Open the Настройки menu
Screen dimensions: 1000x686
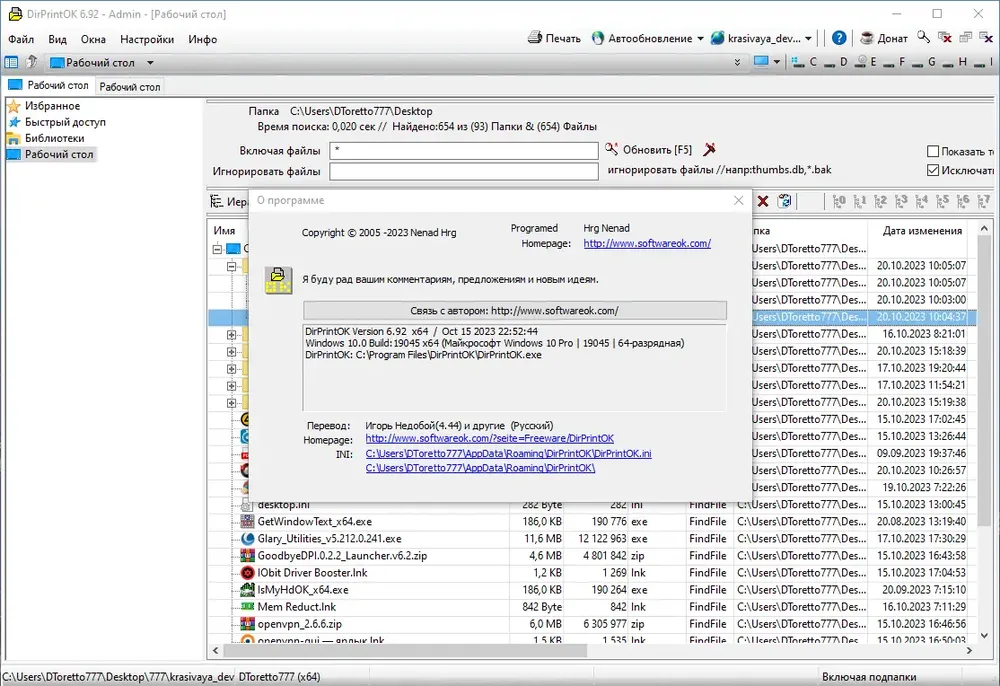[147, 40]
